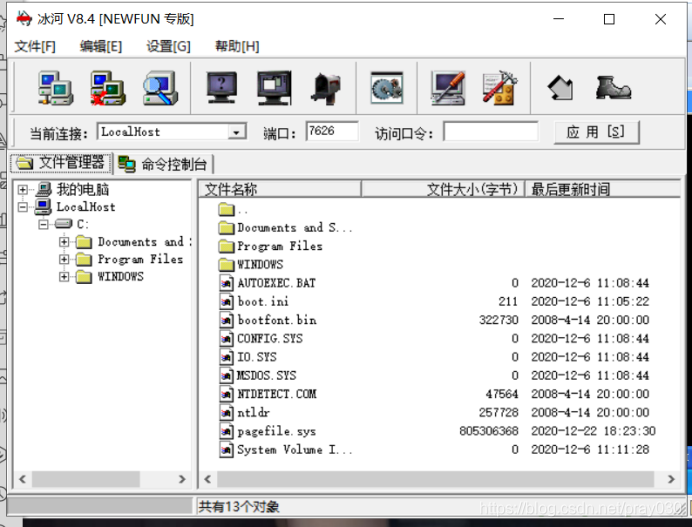Click the 文件名称 column header
The image size is (692, 527).
pyautogui.click(x=280, y=189)
